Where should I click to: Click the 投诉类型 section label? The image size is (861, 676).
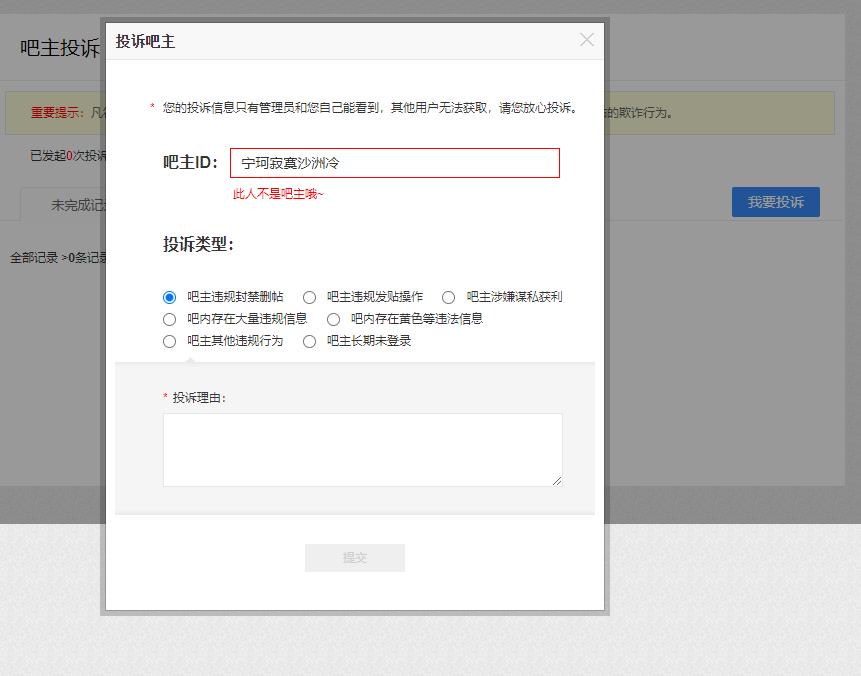tap(198, 245)
